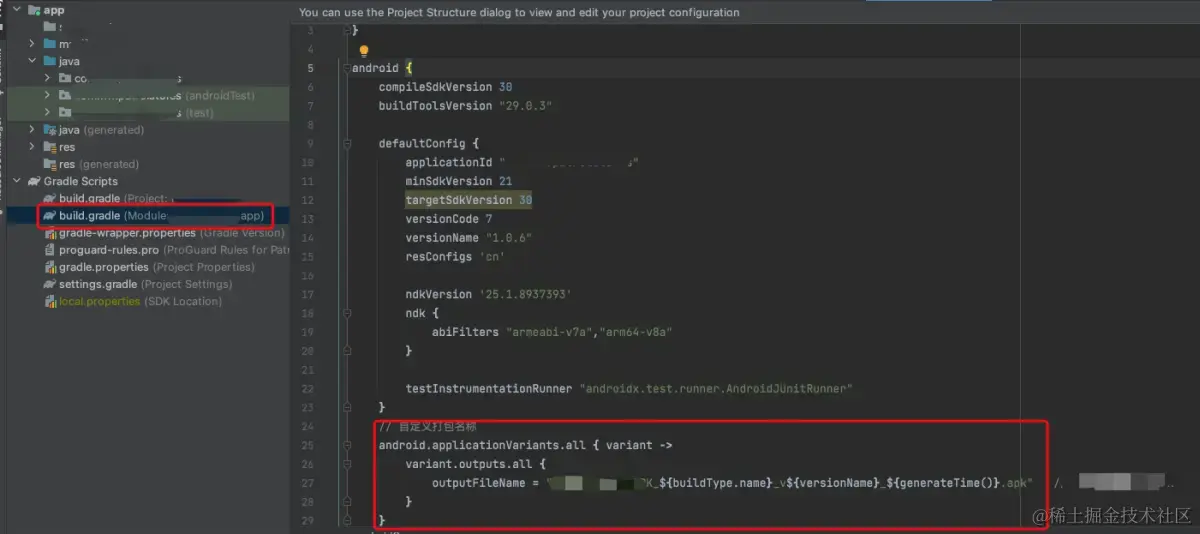Expand the androidTest package chevron
The width and height of the screenshot is (1200, 534).
[x=48, y=95]
